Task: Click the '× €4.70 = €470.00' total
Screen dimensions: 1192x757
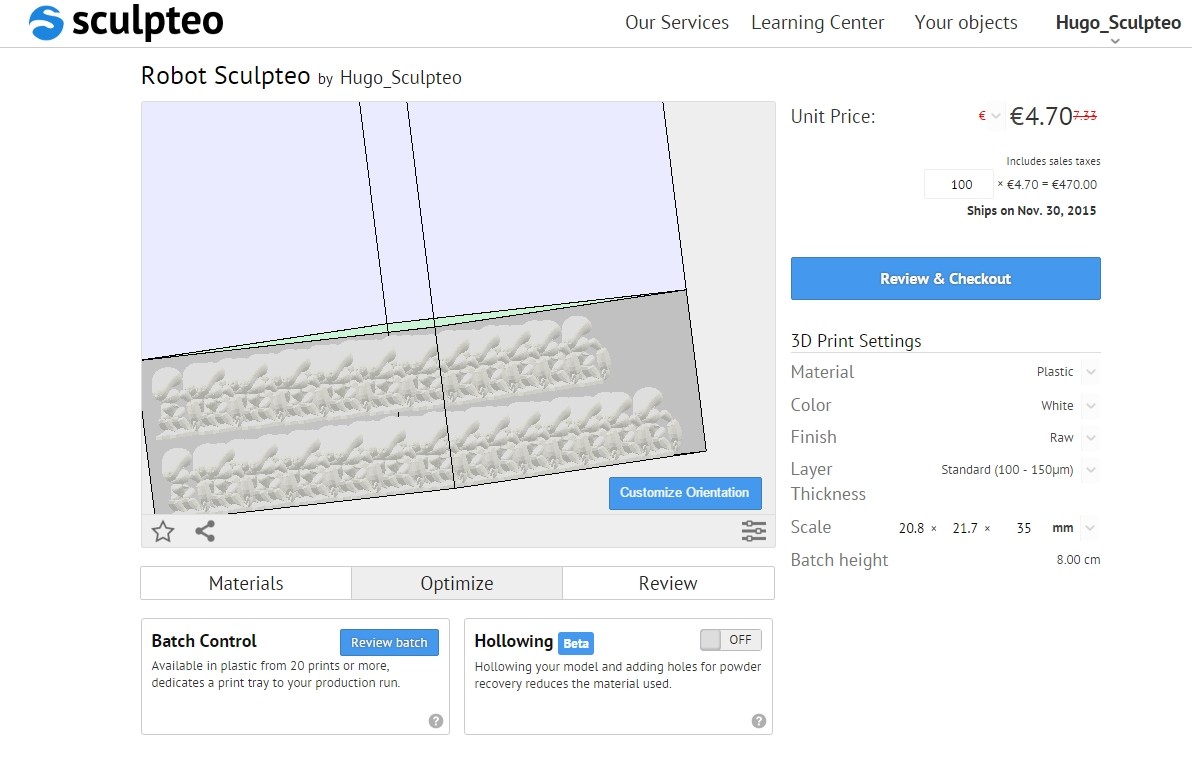Action: click(x=1047, y=184)
